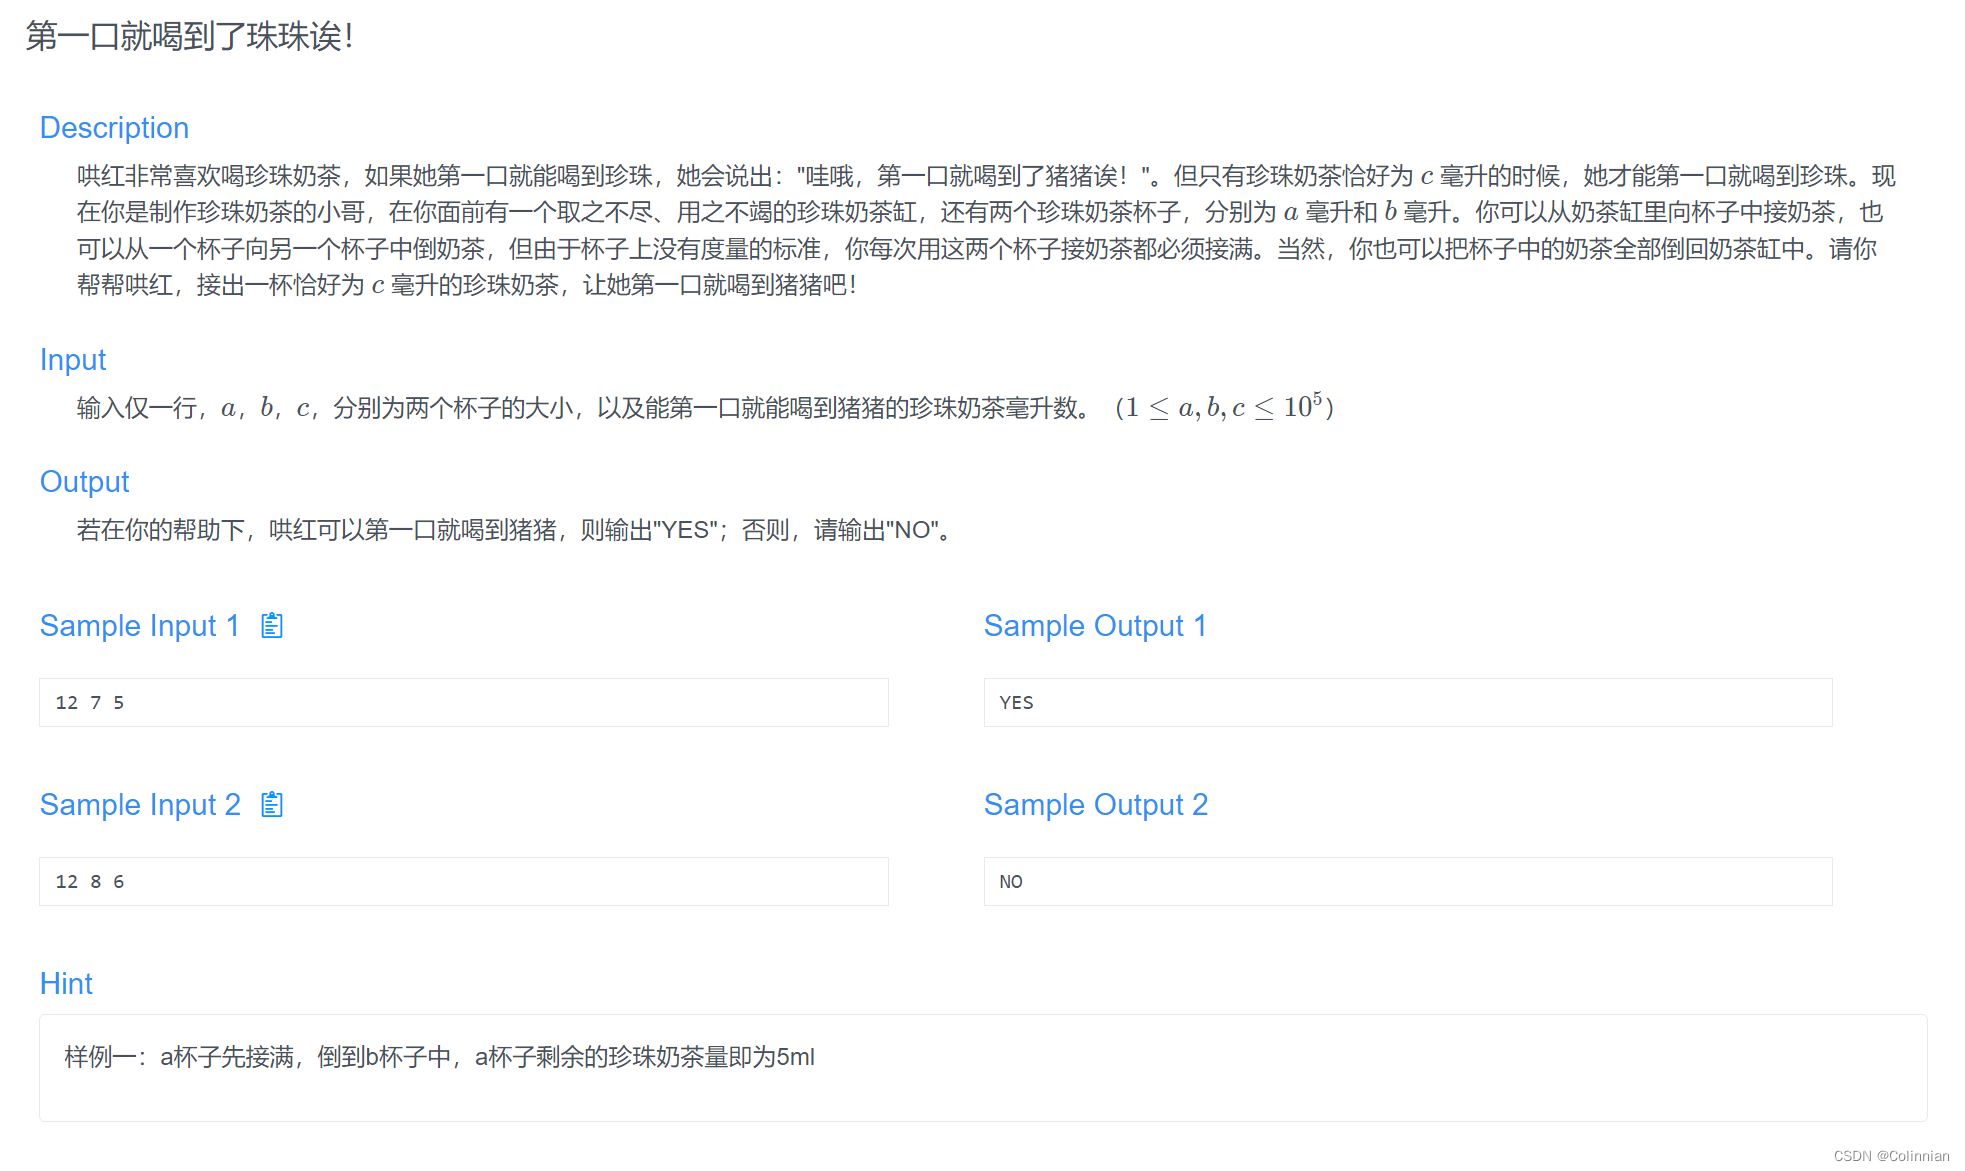Click the Sample Input 1 heading

(x=139, y=626)
